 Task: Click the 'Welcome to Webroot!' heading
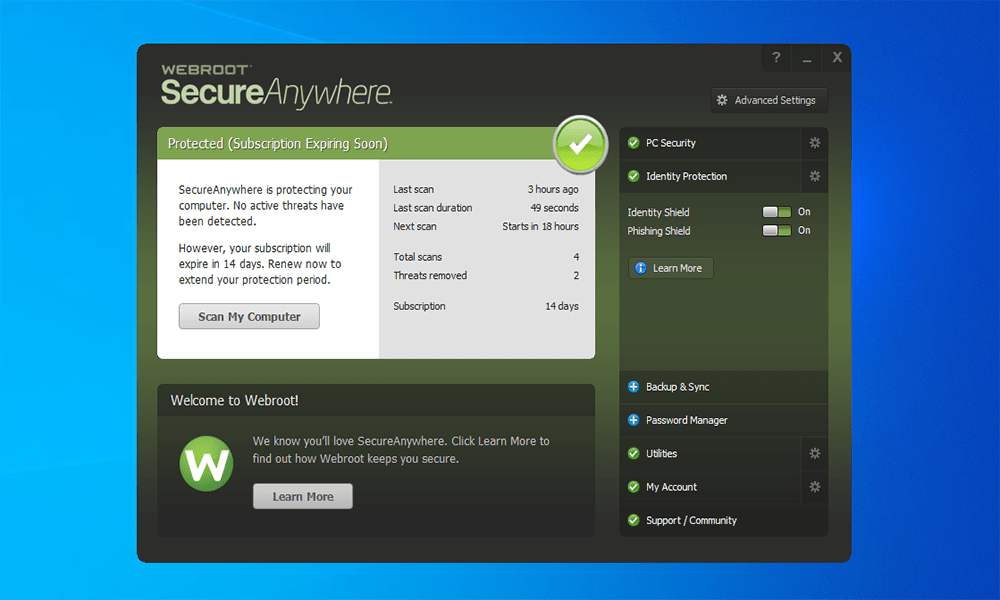[234, 400]
